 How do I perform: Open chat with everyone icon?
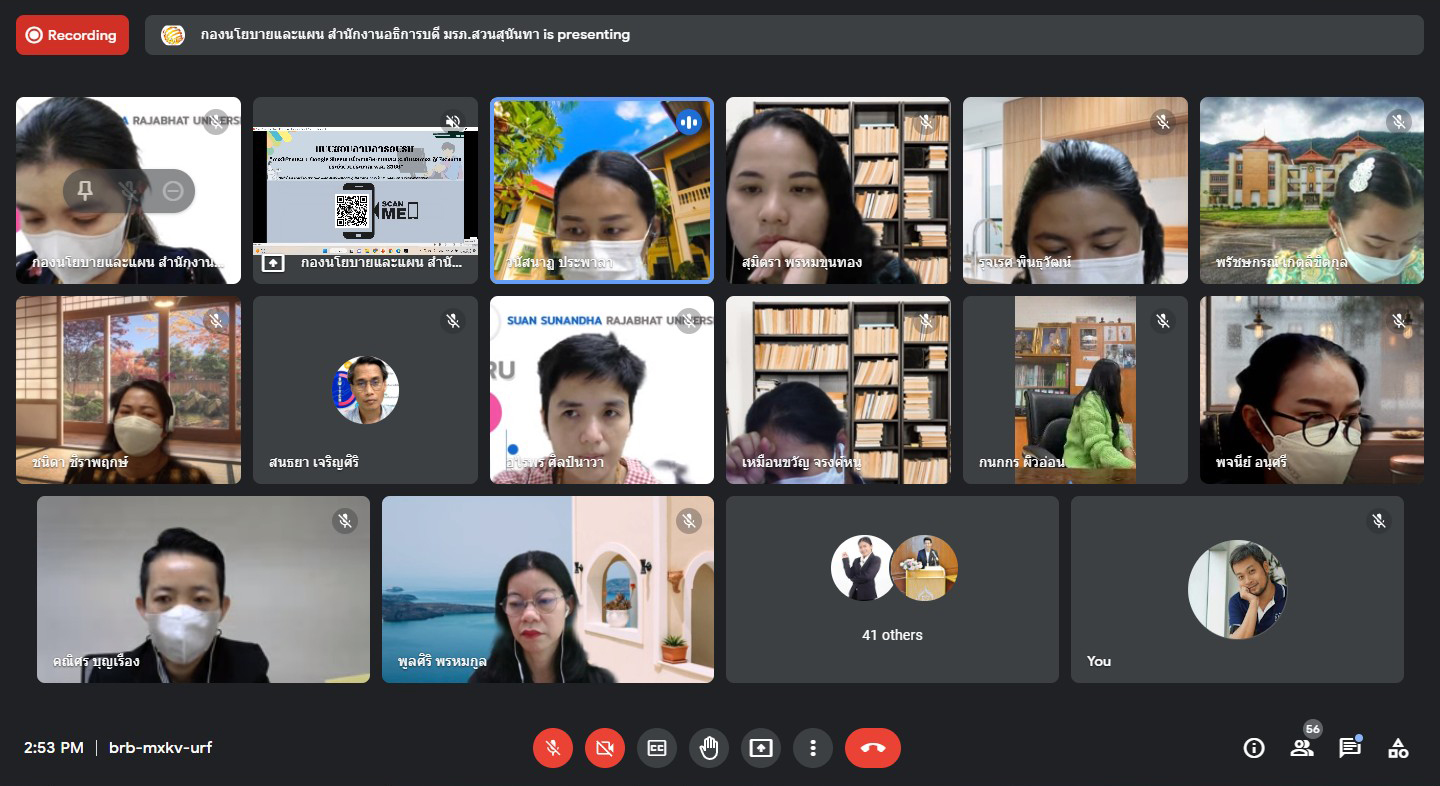coord(1350,748)
